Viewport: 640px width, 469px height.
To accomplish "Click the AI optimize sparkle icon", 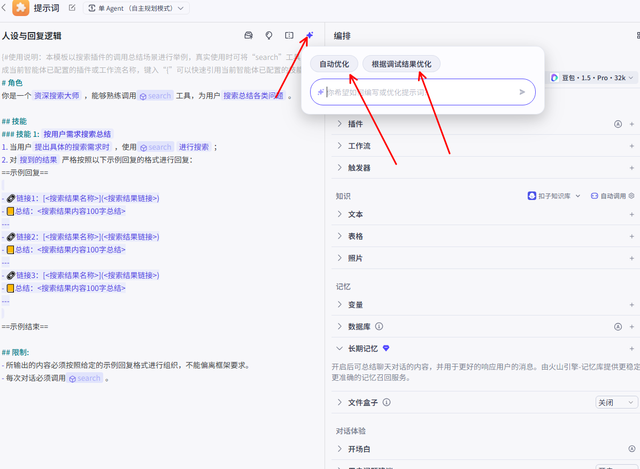I will point(310,36).
